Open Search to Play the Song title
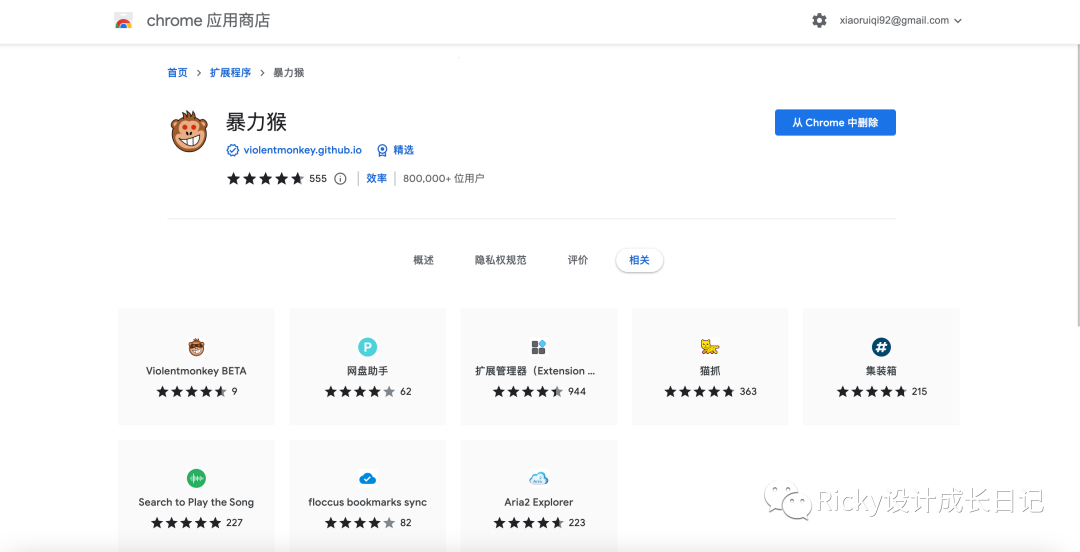This screenshot has height=552, width=1080. pos(196,502)
